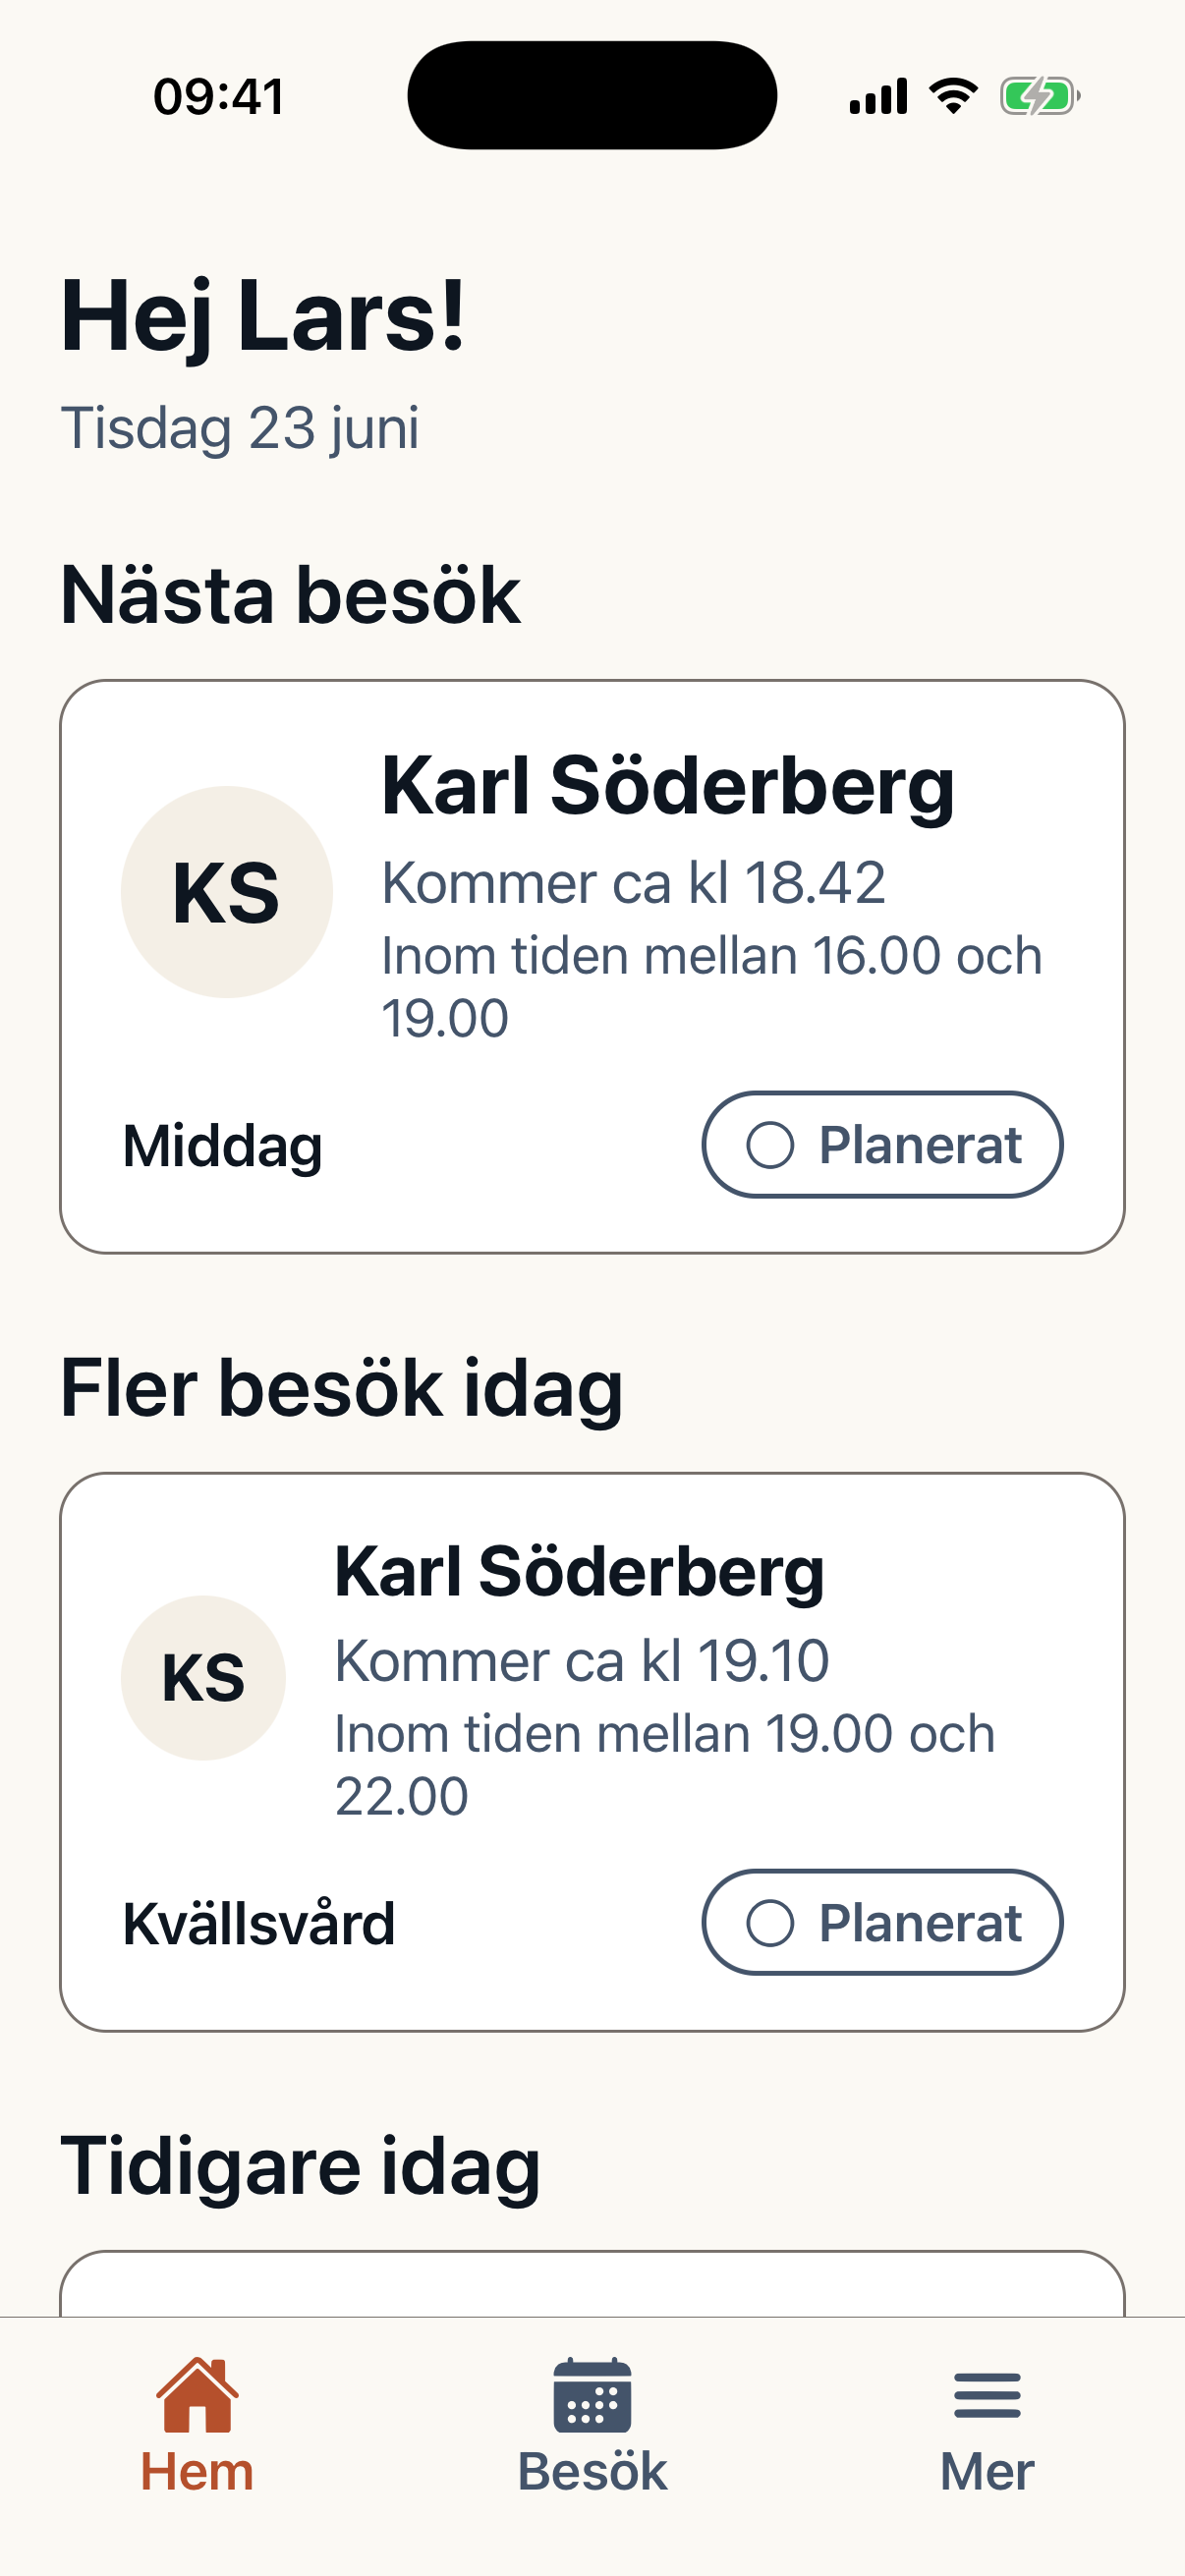1185x2576 pixels.
Task: Open Karl Söderberg visit at 19.10
Action: (592, 1752)
